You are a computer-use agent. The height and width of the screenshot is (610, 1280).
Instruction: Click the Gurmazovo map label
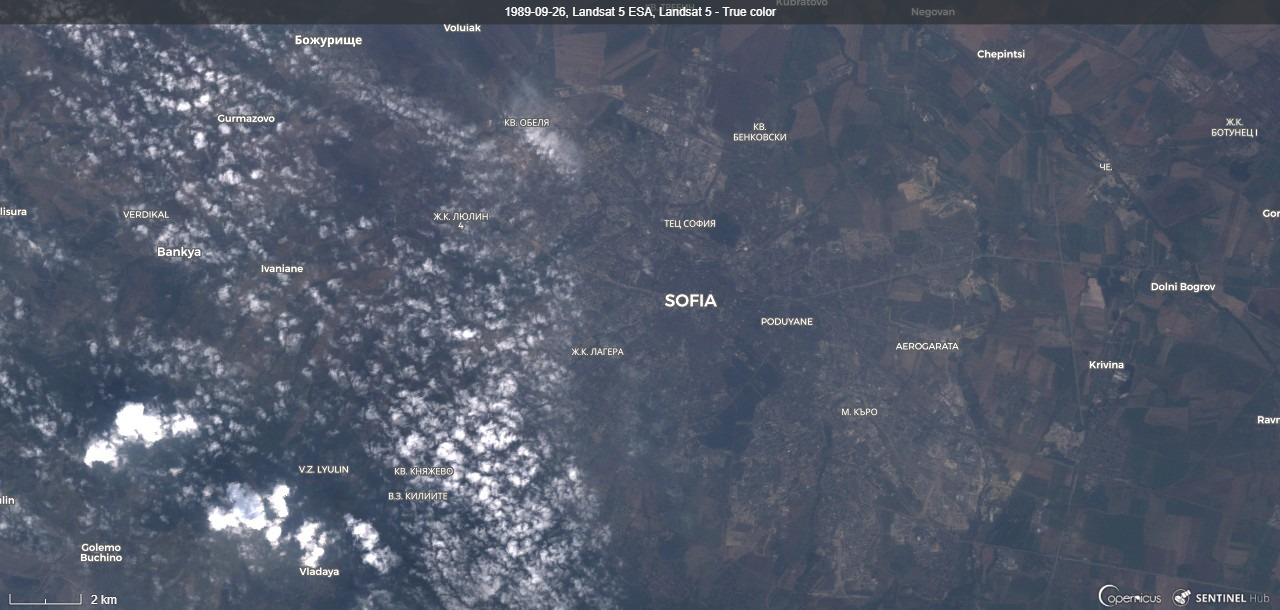(x=246, y=119)
